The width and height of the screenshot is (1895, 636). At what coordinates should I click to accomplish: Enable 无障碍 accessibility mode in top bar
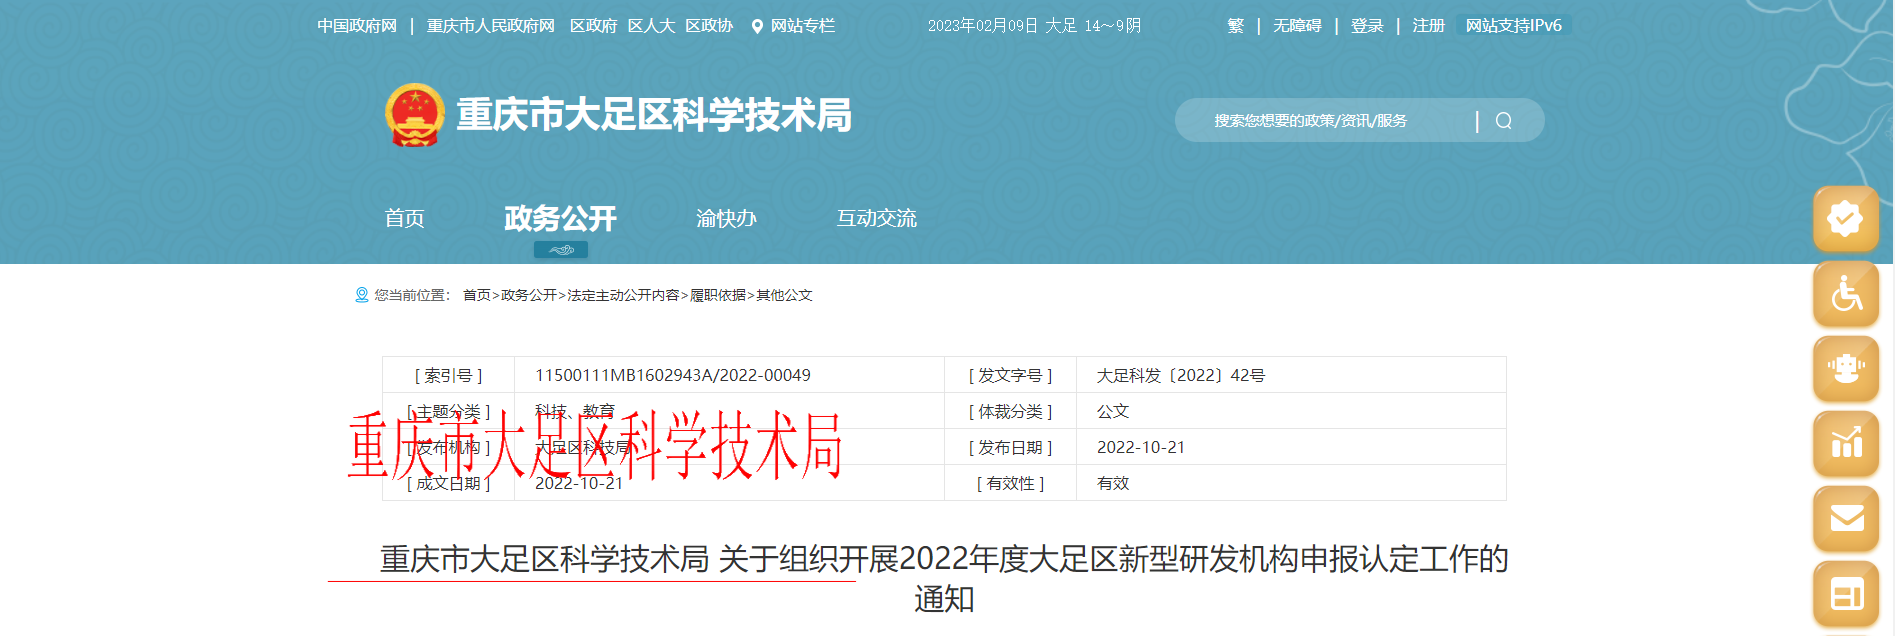[x=1297, y=26]
